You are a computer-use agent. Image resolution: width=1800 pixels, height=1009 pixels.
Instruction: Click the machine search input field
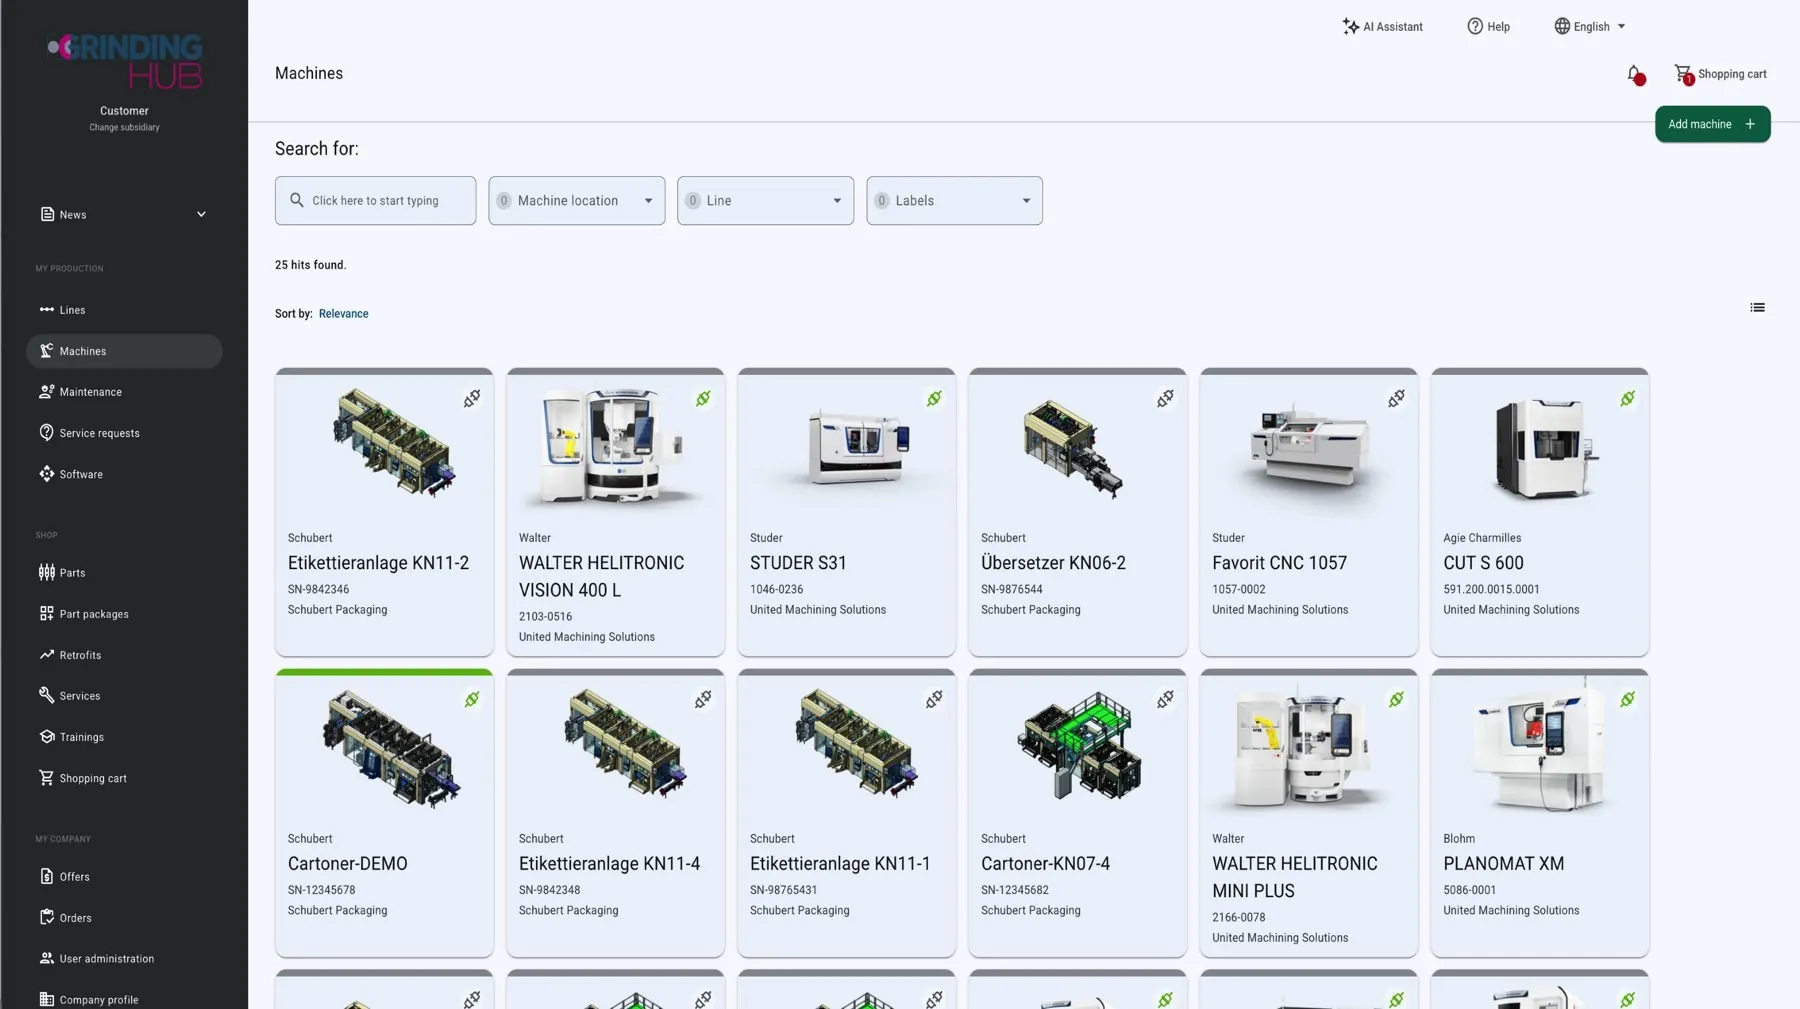click(375, 201)
